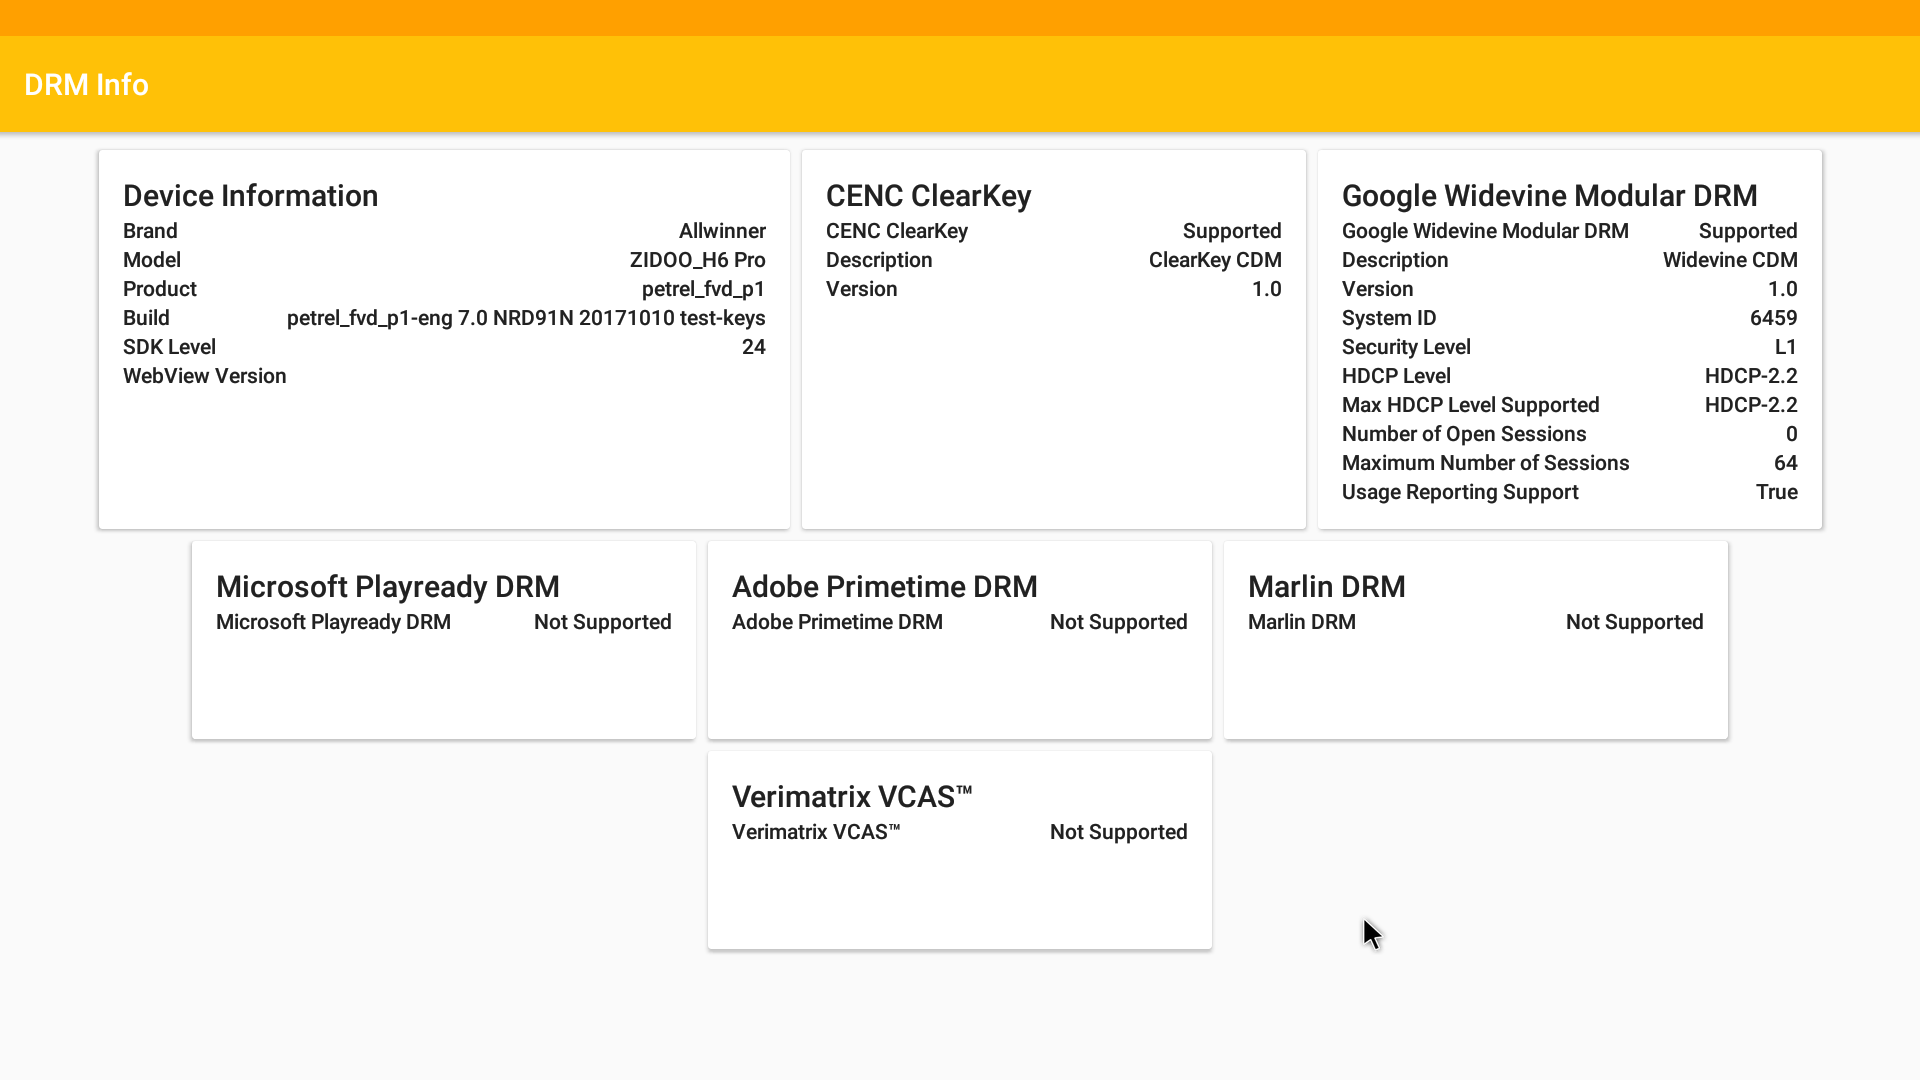Click the Microsoft Playready DRM row label
This screenshot has width=1920, height=1080.
pyautogui.click(x=333, y=622)
